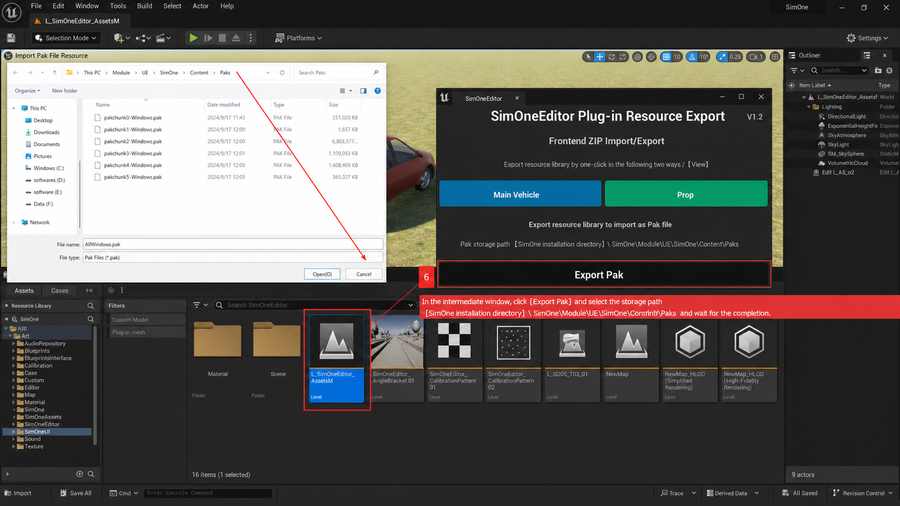Click the Save current level icon

pos(11,38)
